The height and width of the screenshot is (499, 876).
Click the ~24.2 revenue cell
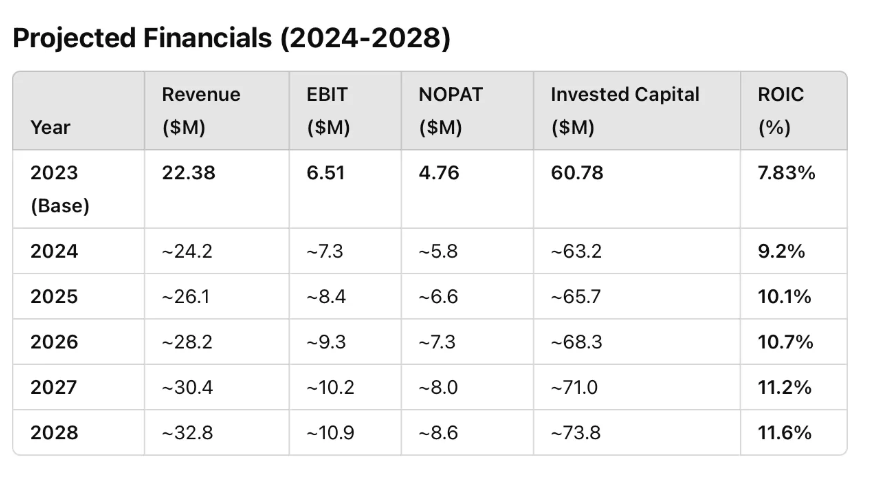coord(187,251)
